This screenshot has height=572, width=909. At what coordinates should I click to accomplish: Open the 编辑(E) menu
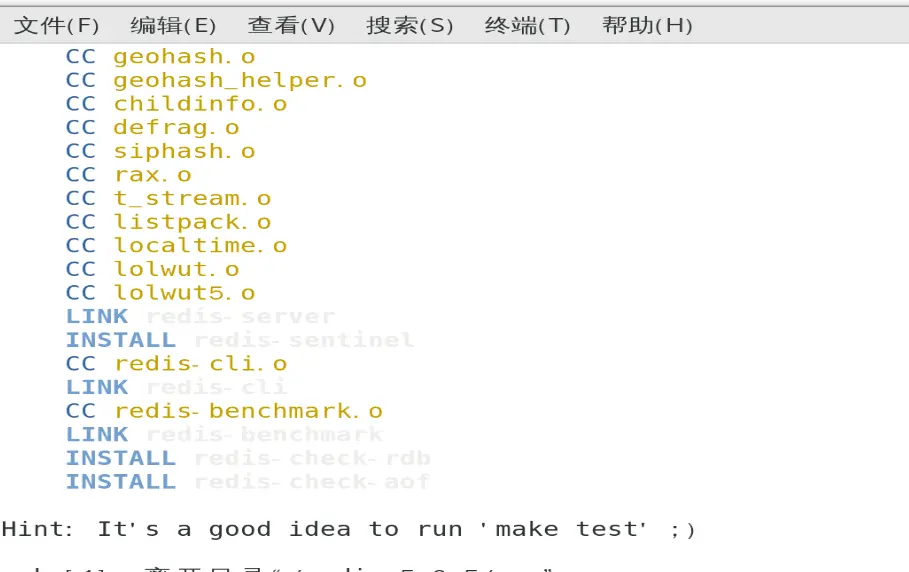(x=173, y=25)
